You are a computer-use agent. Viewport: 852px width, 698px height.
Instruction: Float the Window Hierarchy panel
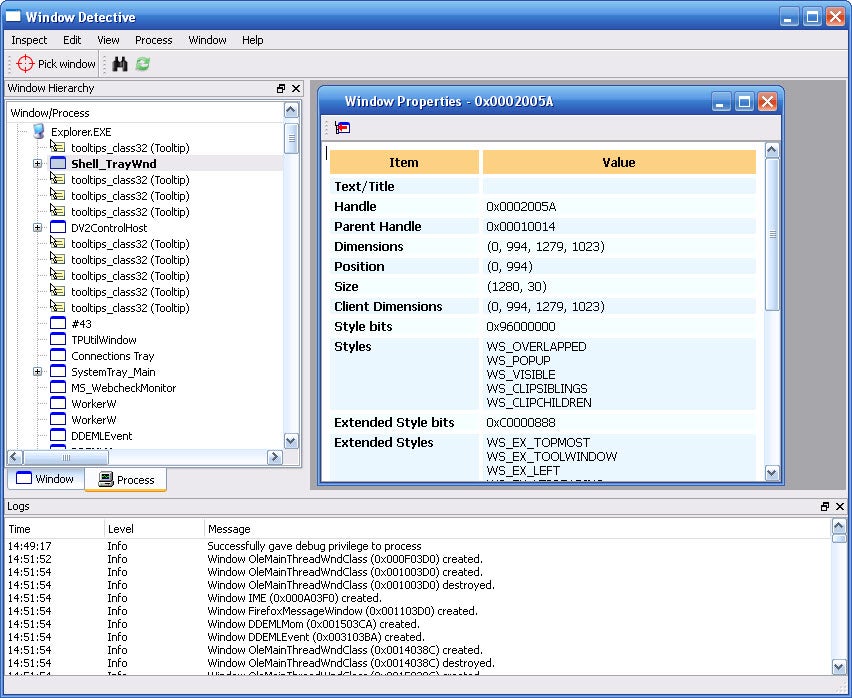click(x=281, y=89)
